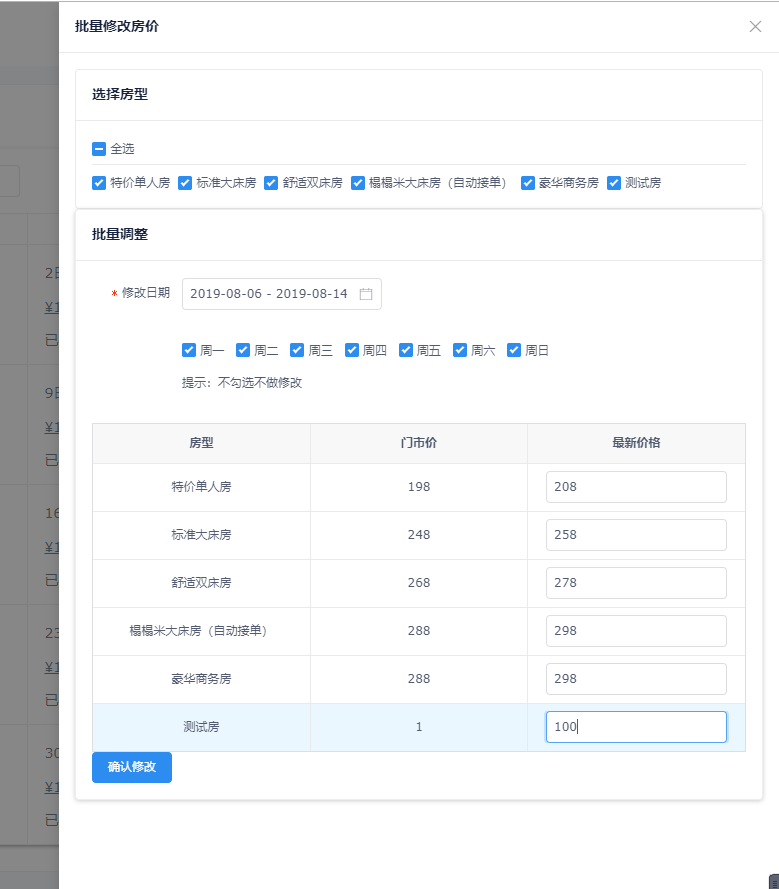Toggle 周日 weekday checkbox

point(514,350)
